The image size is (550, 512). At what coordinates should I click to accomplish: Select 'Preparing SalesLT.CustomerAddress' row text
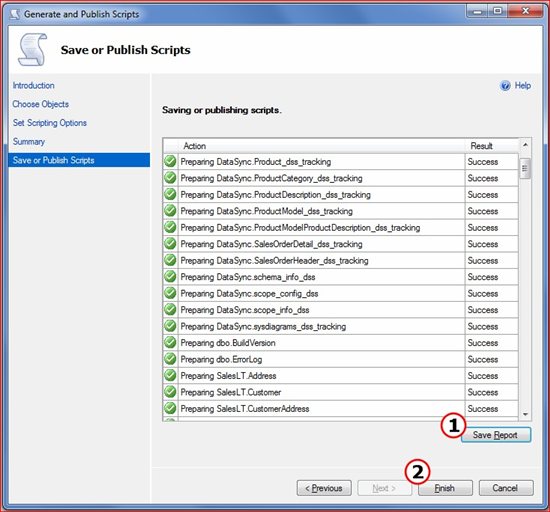click(x=245, y=409)
